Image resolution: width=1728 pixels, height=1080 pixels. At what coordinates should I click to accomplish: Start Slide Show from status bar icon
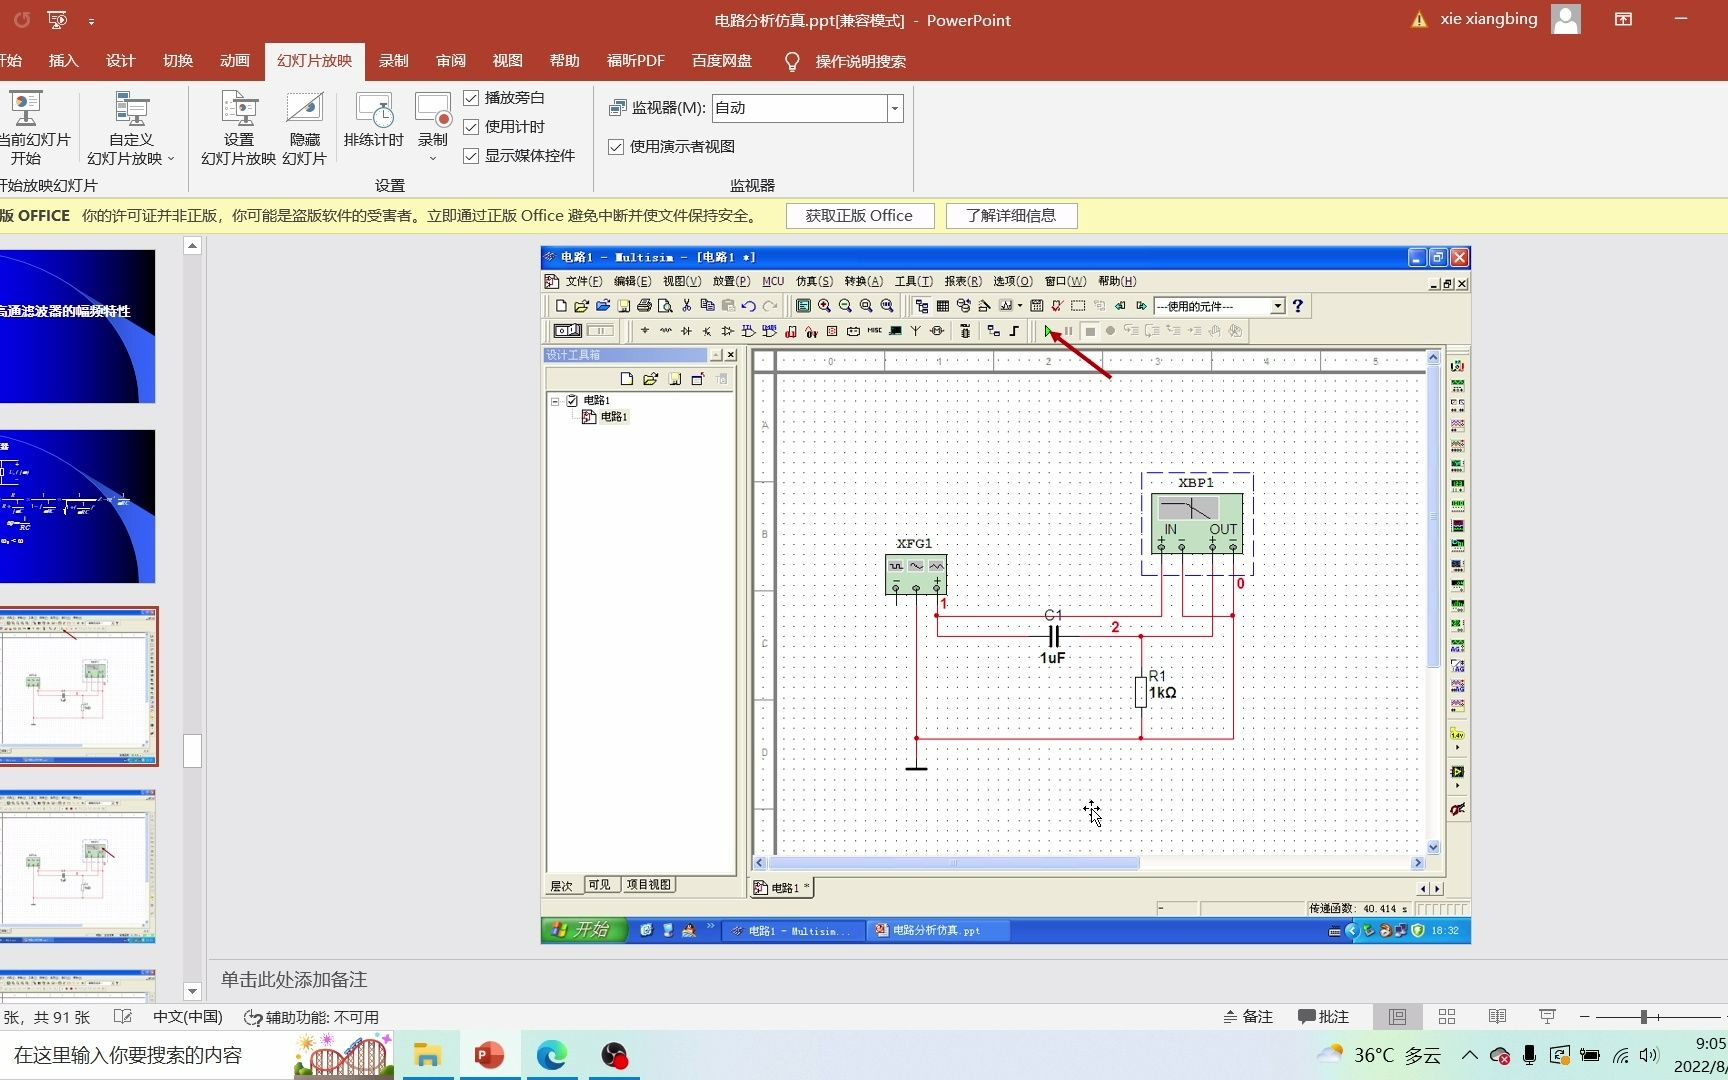1547,1017
